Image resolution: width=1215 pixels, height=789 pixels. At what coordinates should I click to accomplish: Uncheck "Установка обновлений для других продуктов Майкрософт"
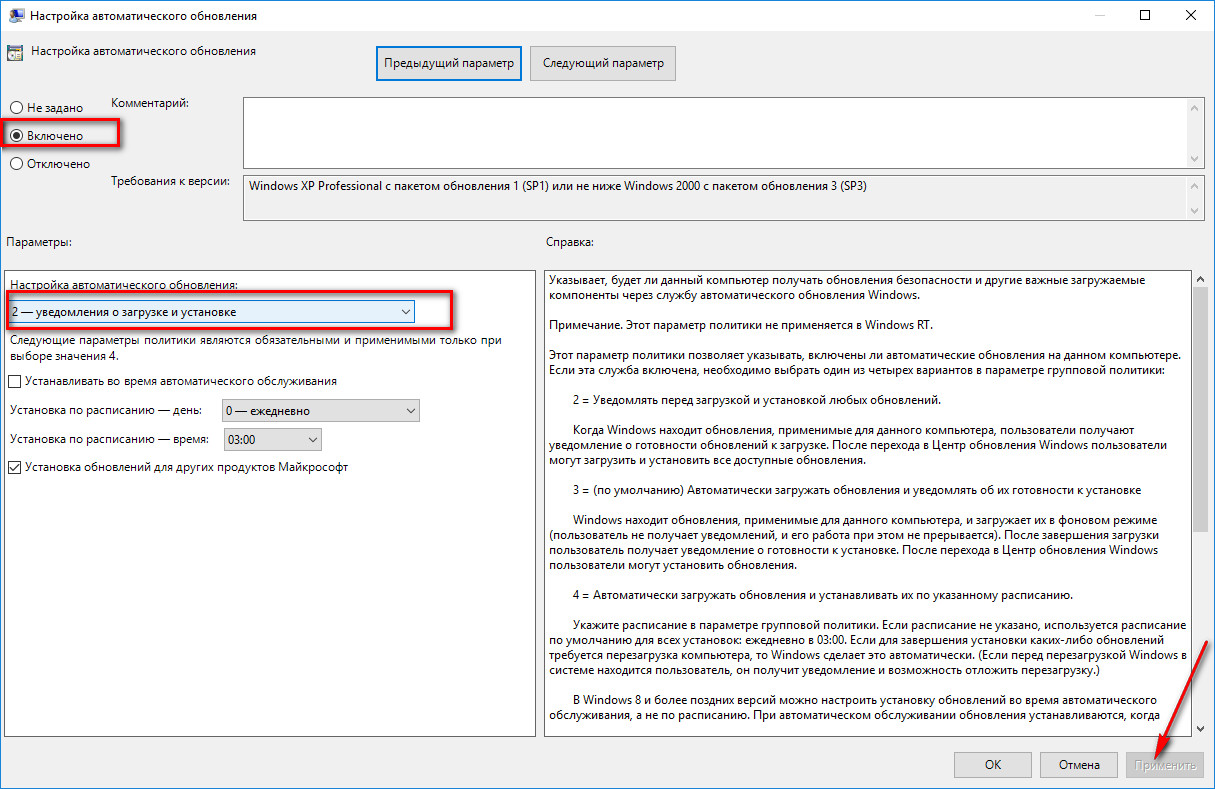15,467
